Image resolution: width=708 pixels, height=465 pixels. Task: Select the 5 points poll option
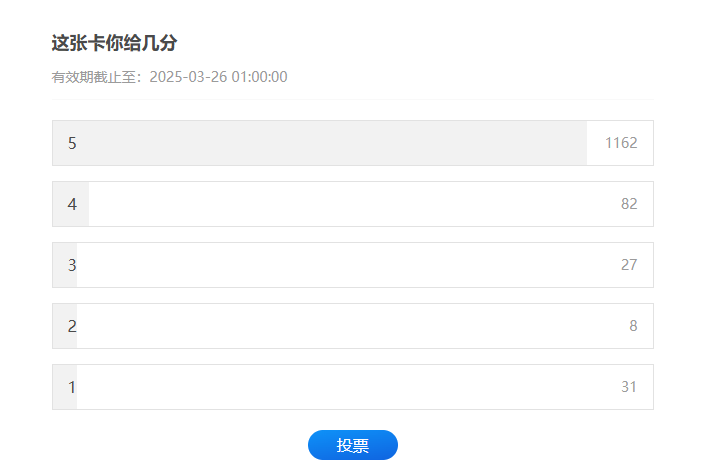[353, 143]
